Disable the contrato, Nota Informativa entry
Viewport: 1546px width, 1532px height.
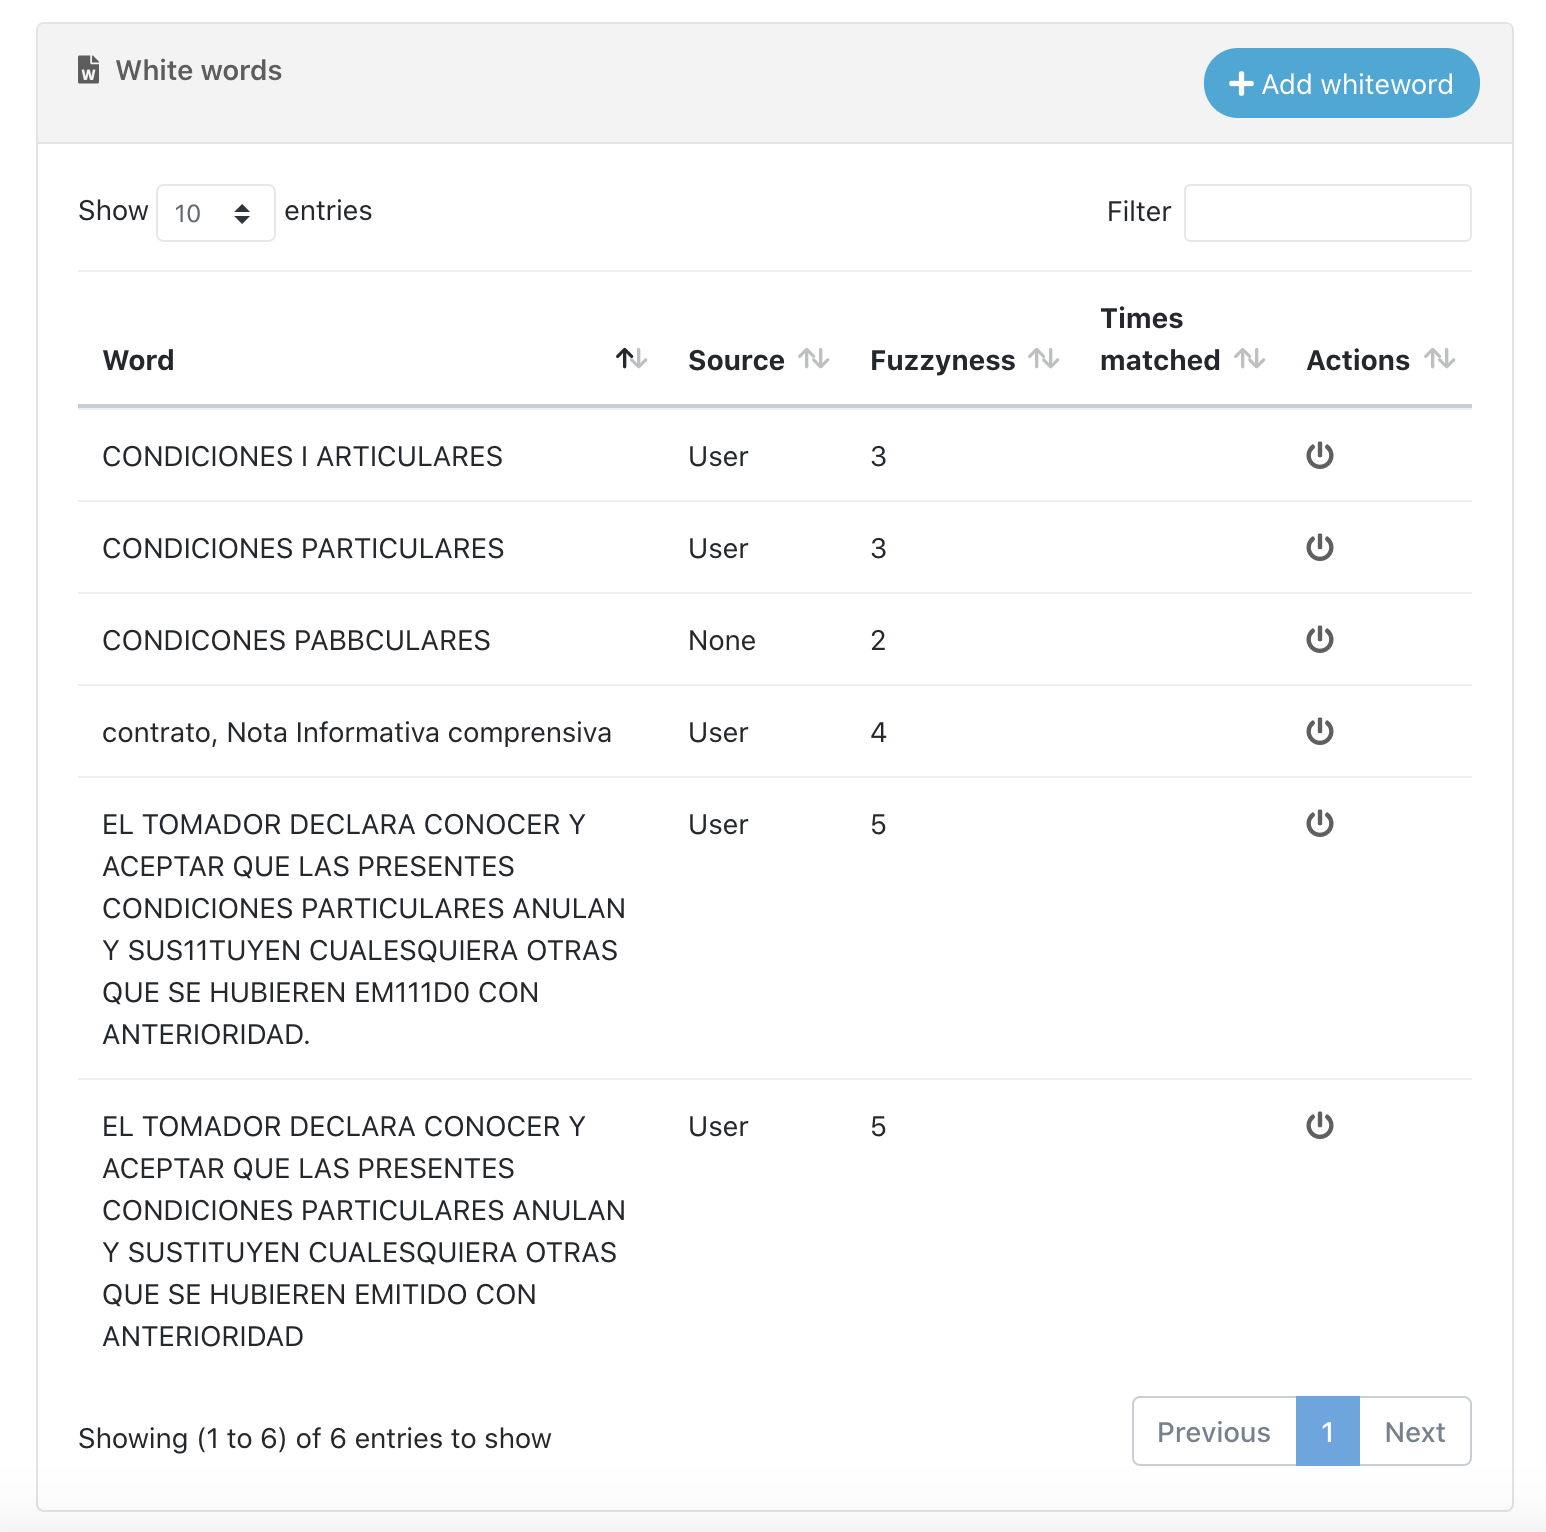pyautogui.click(x=1319, y=731)
